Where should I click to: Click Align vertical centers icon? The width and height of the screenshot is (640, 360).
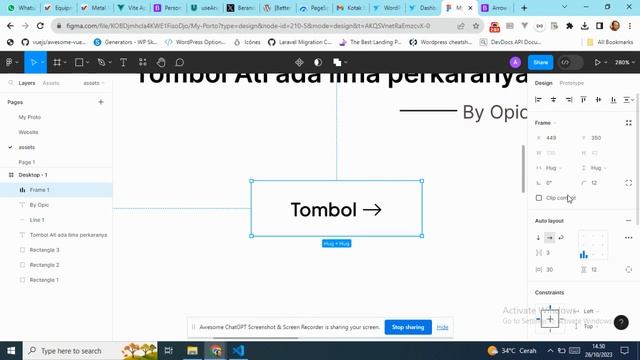598,100
